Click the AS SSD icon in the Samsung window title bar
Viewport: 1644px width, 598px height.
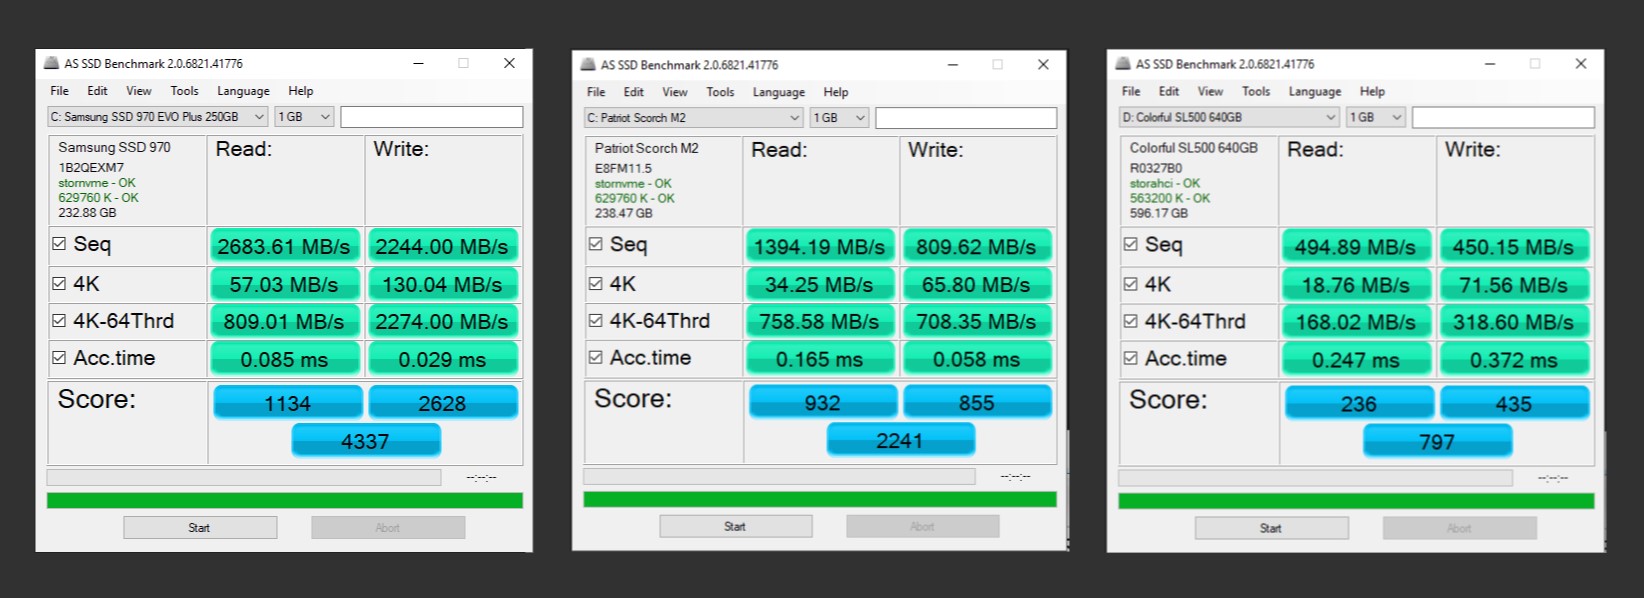[52, 63]
